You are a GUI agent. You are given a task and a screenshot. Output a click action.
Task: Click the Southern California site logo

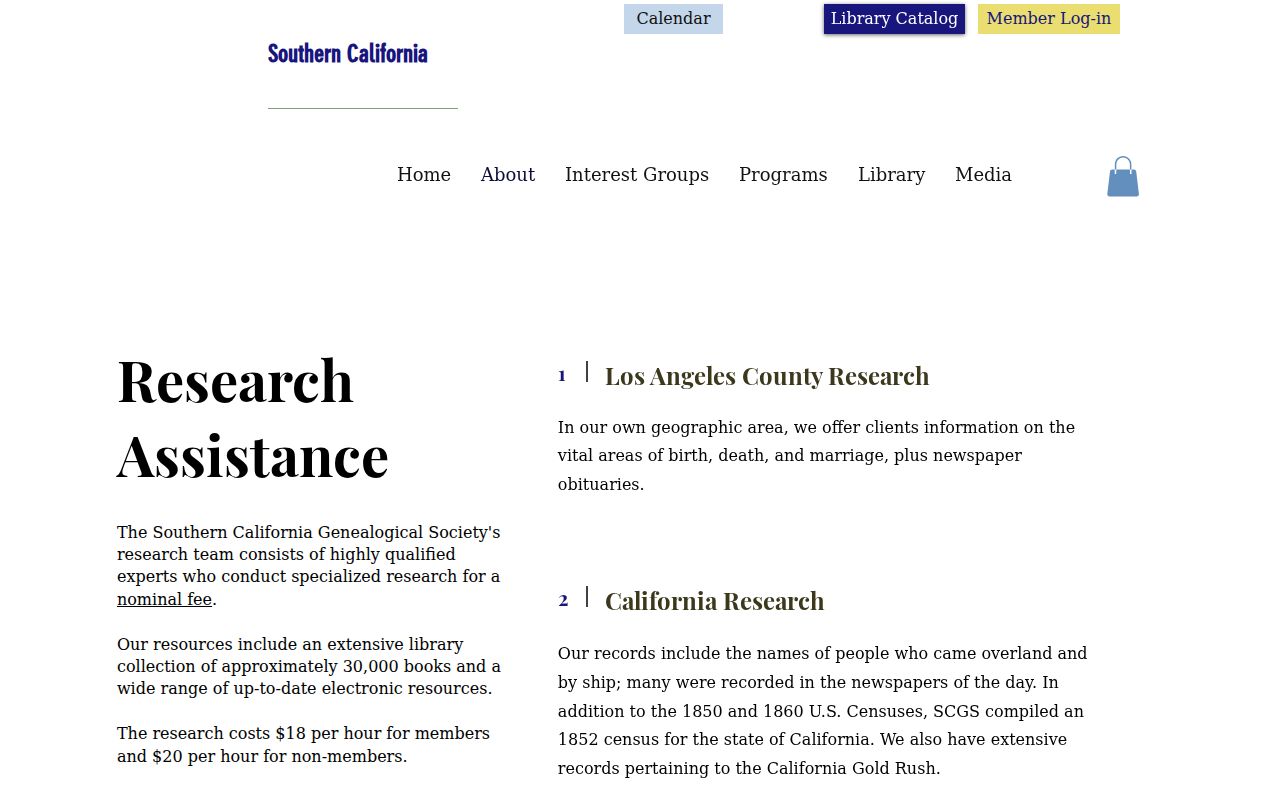(x=348, y=54)
